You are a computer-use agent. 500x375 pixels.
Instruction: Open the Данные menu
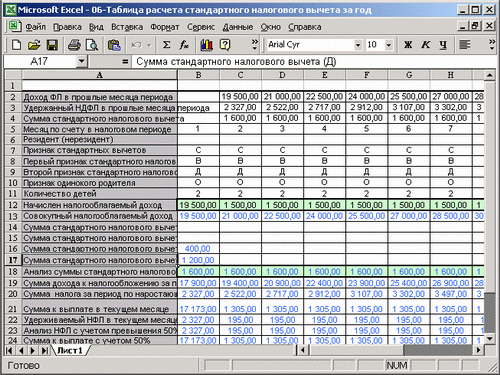[x=238, y=27]
